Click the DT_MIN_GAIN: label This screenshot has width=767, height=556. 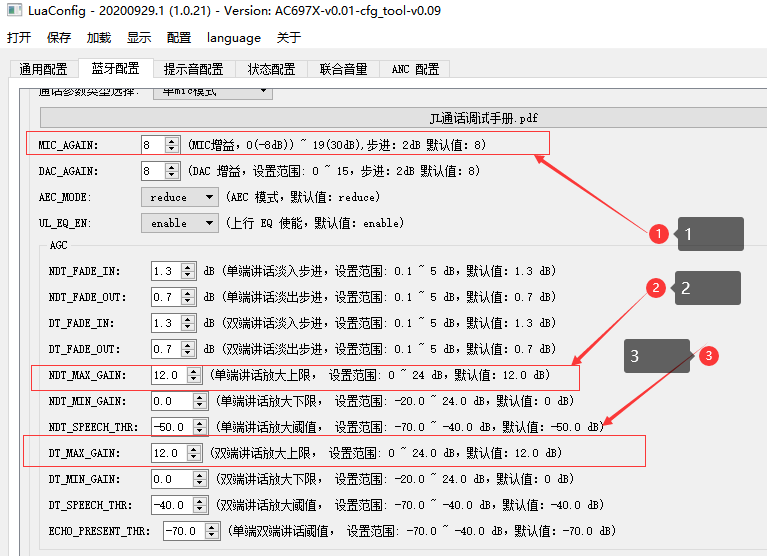coord(84,479)
